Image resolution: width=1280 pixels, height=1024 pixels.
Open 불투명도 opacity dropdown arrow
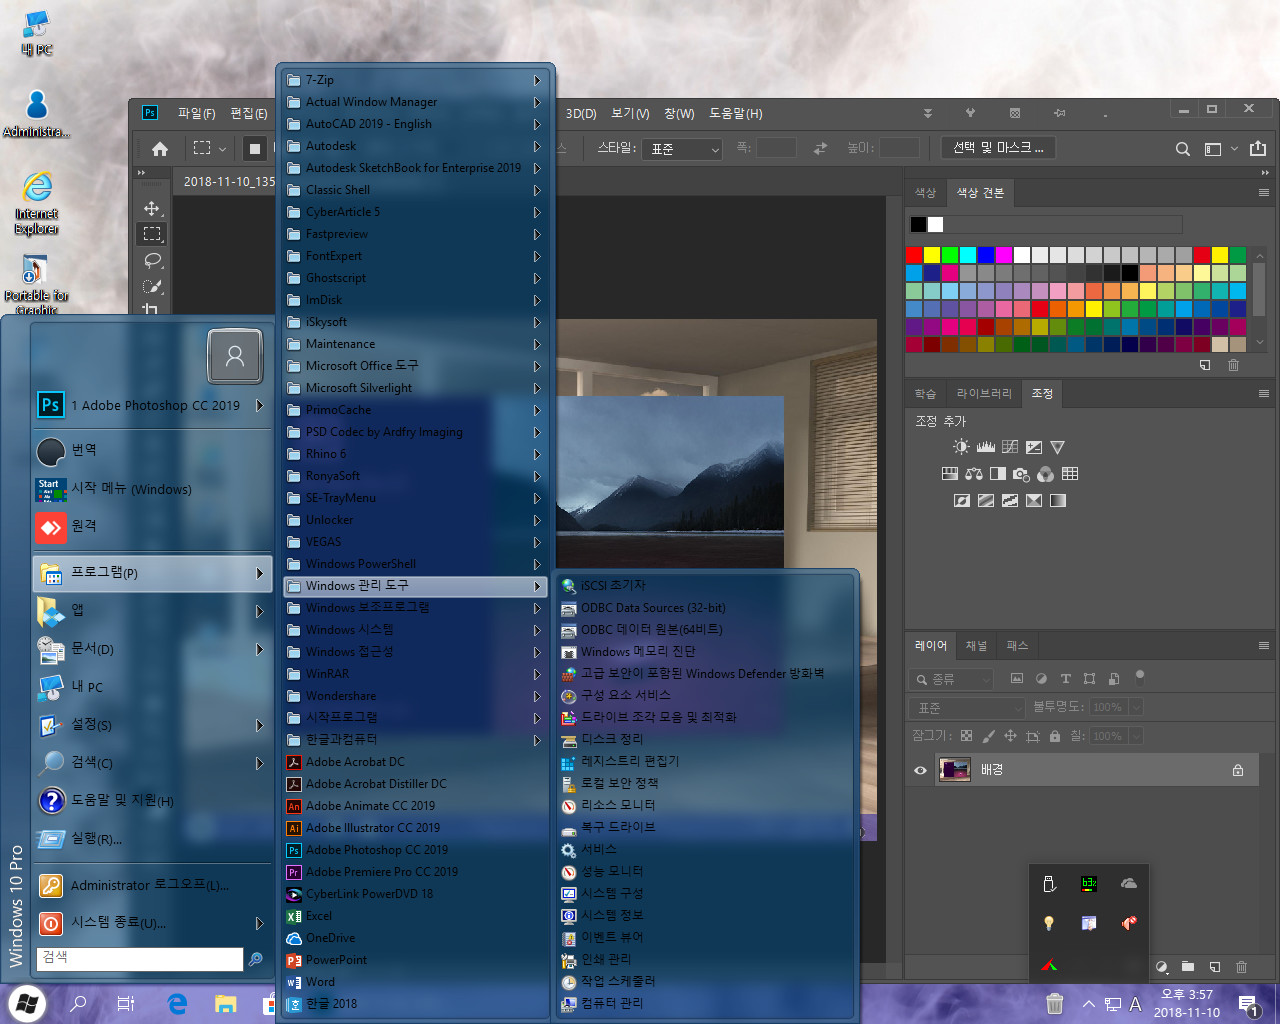1135,707
